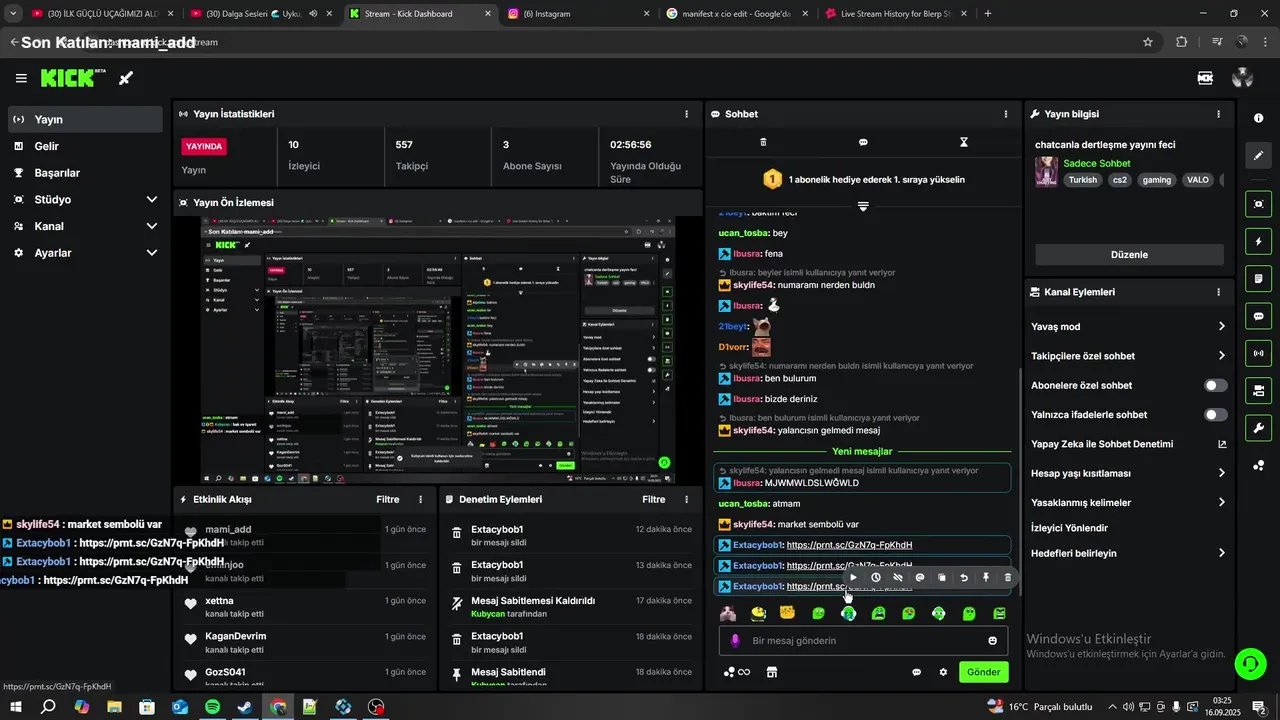Image resolution: width=1280 pixels, height=720 pixels.
Task: Click the points infinity icon below the chat input
Action: (x=737, y=672)
